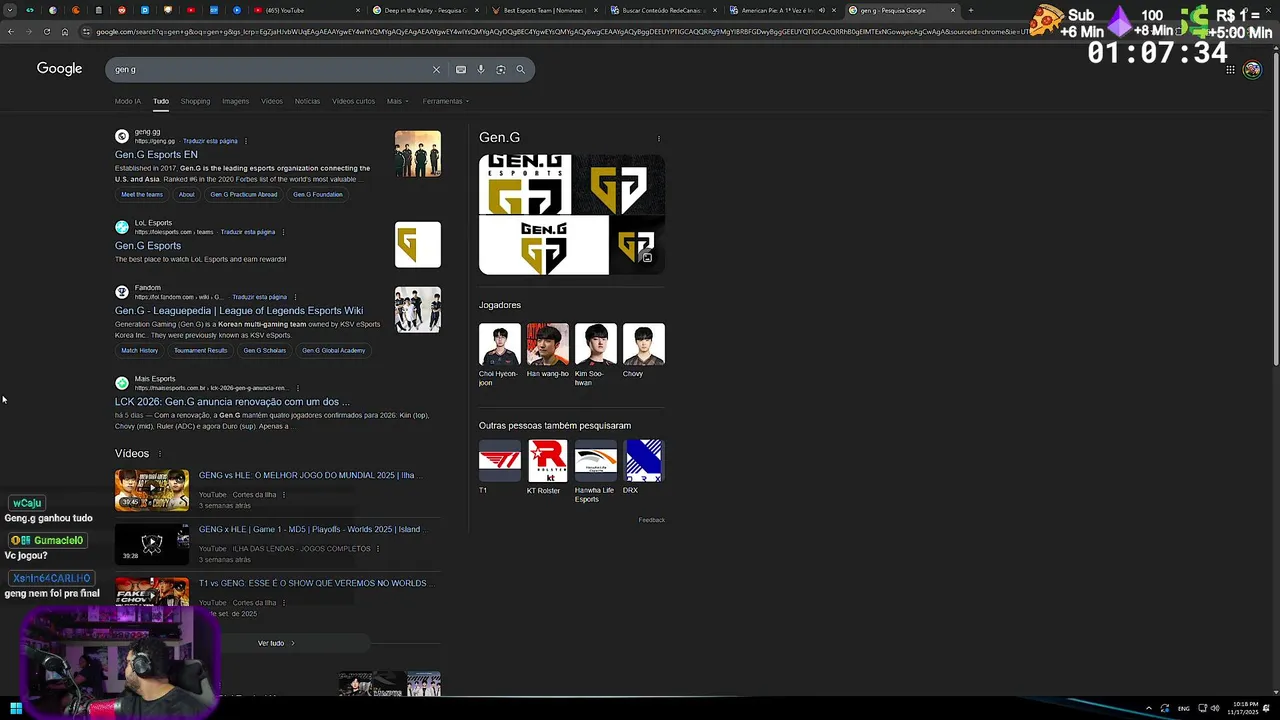
Task: Show hidden system tray icons
Action: [x=1148, y=709]
